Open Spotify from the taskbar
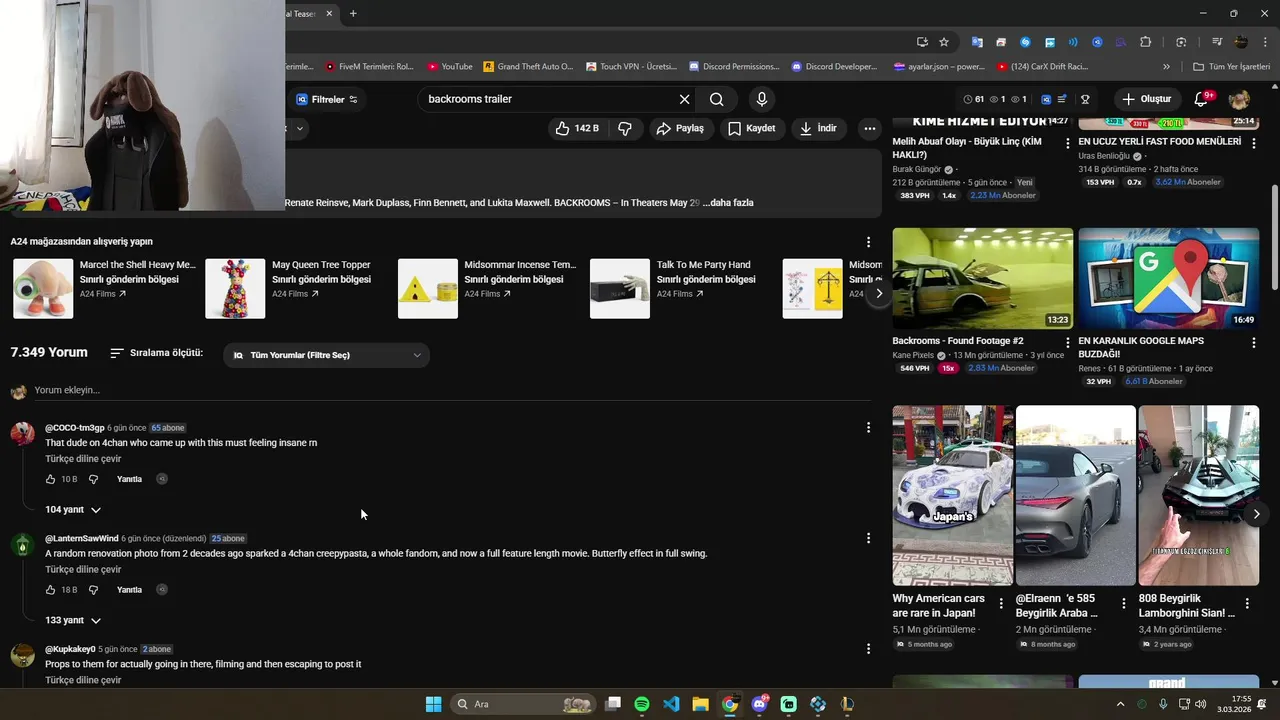 [x=642, y=704]
